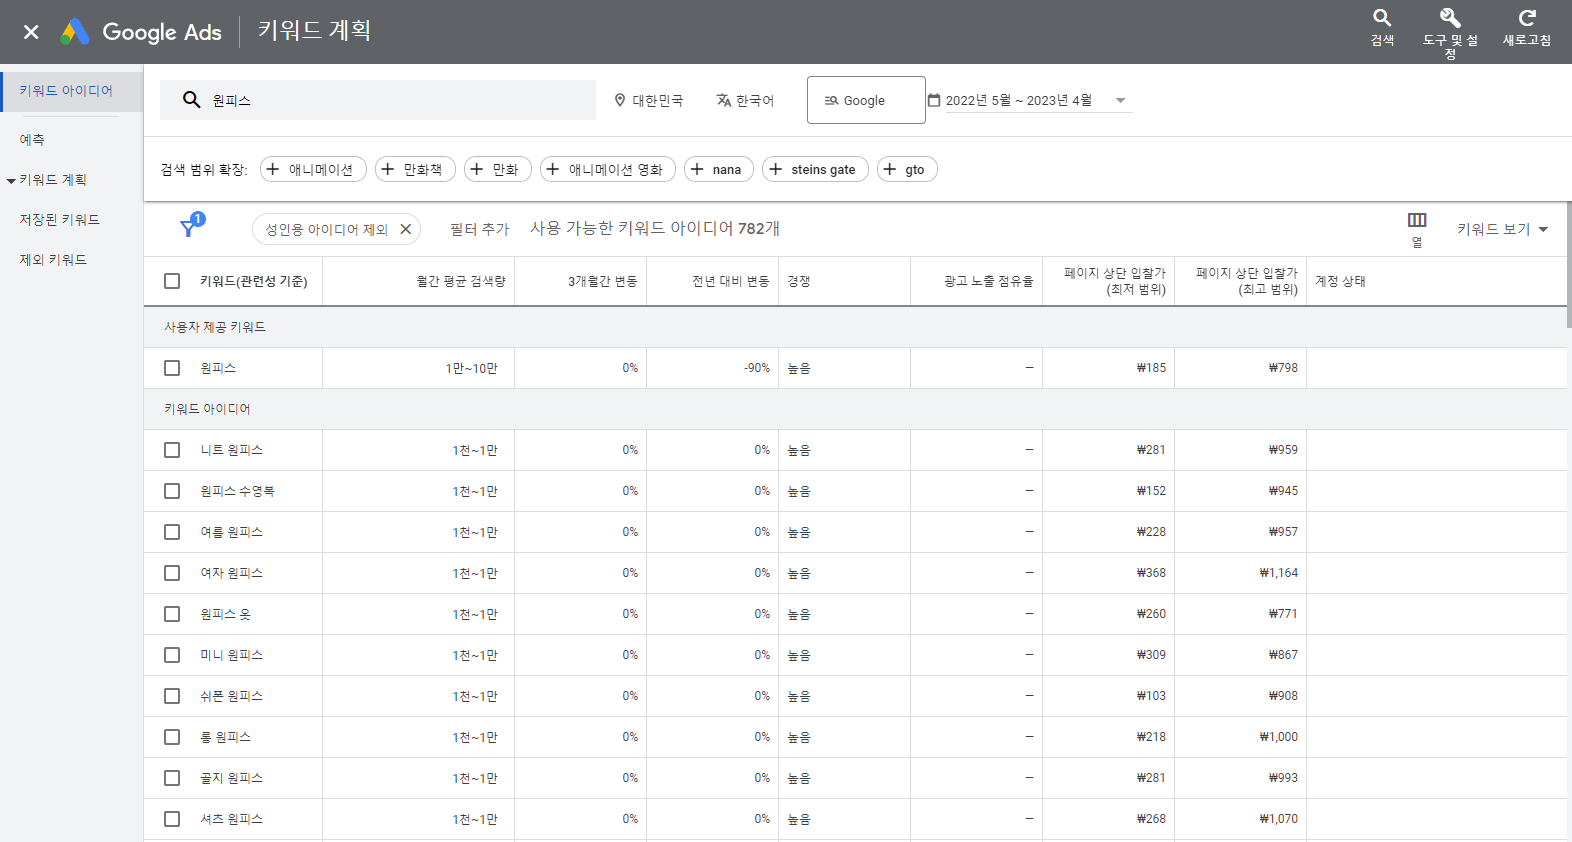1572x842 pixels.
Task: Sort by 페이지 상단 입찰가(최저 범위) column
Action: 1114,281
